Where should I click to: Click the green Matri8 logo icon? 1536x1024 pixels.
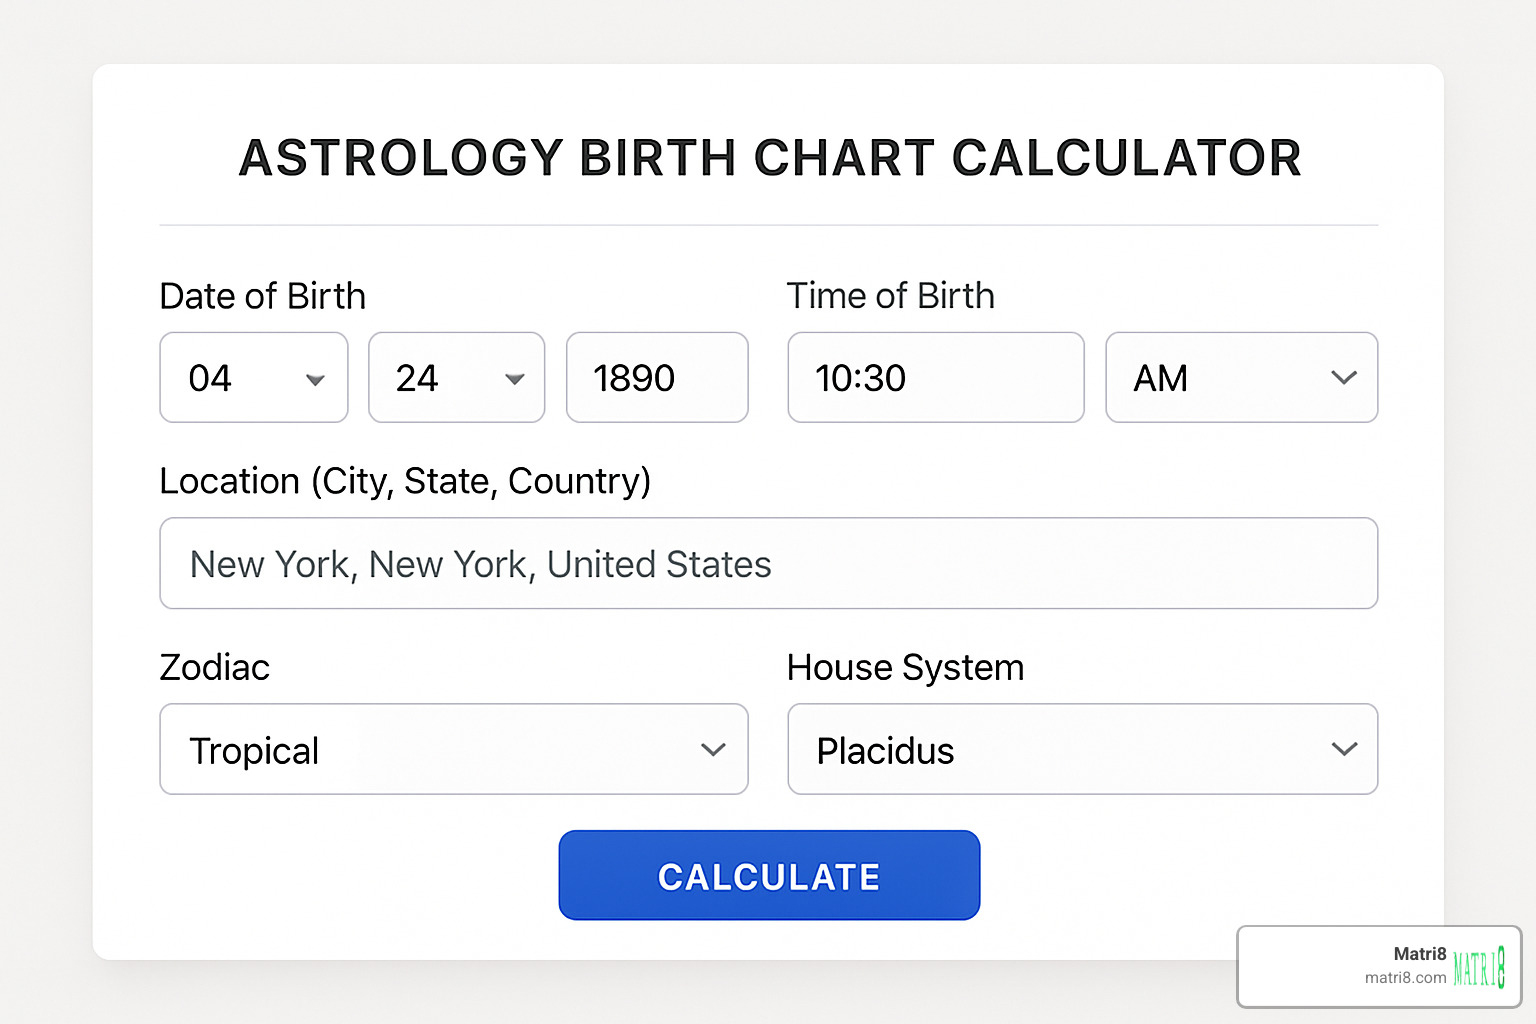[x=1478, y=968]
